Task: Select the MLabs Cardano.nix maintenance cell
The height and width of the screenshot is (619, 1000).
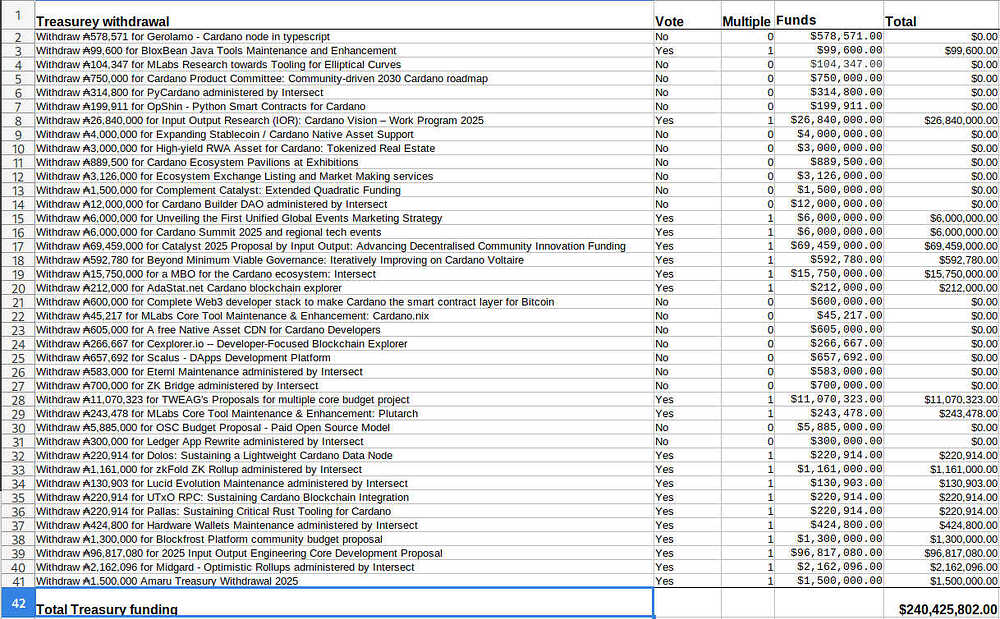Action: tap(344, 316)
